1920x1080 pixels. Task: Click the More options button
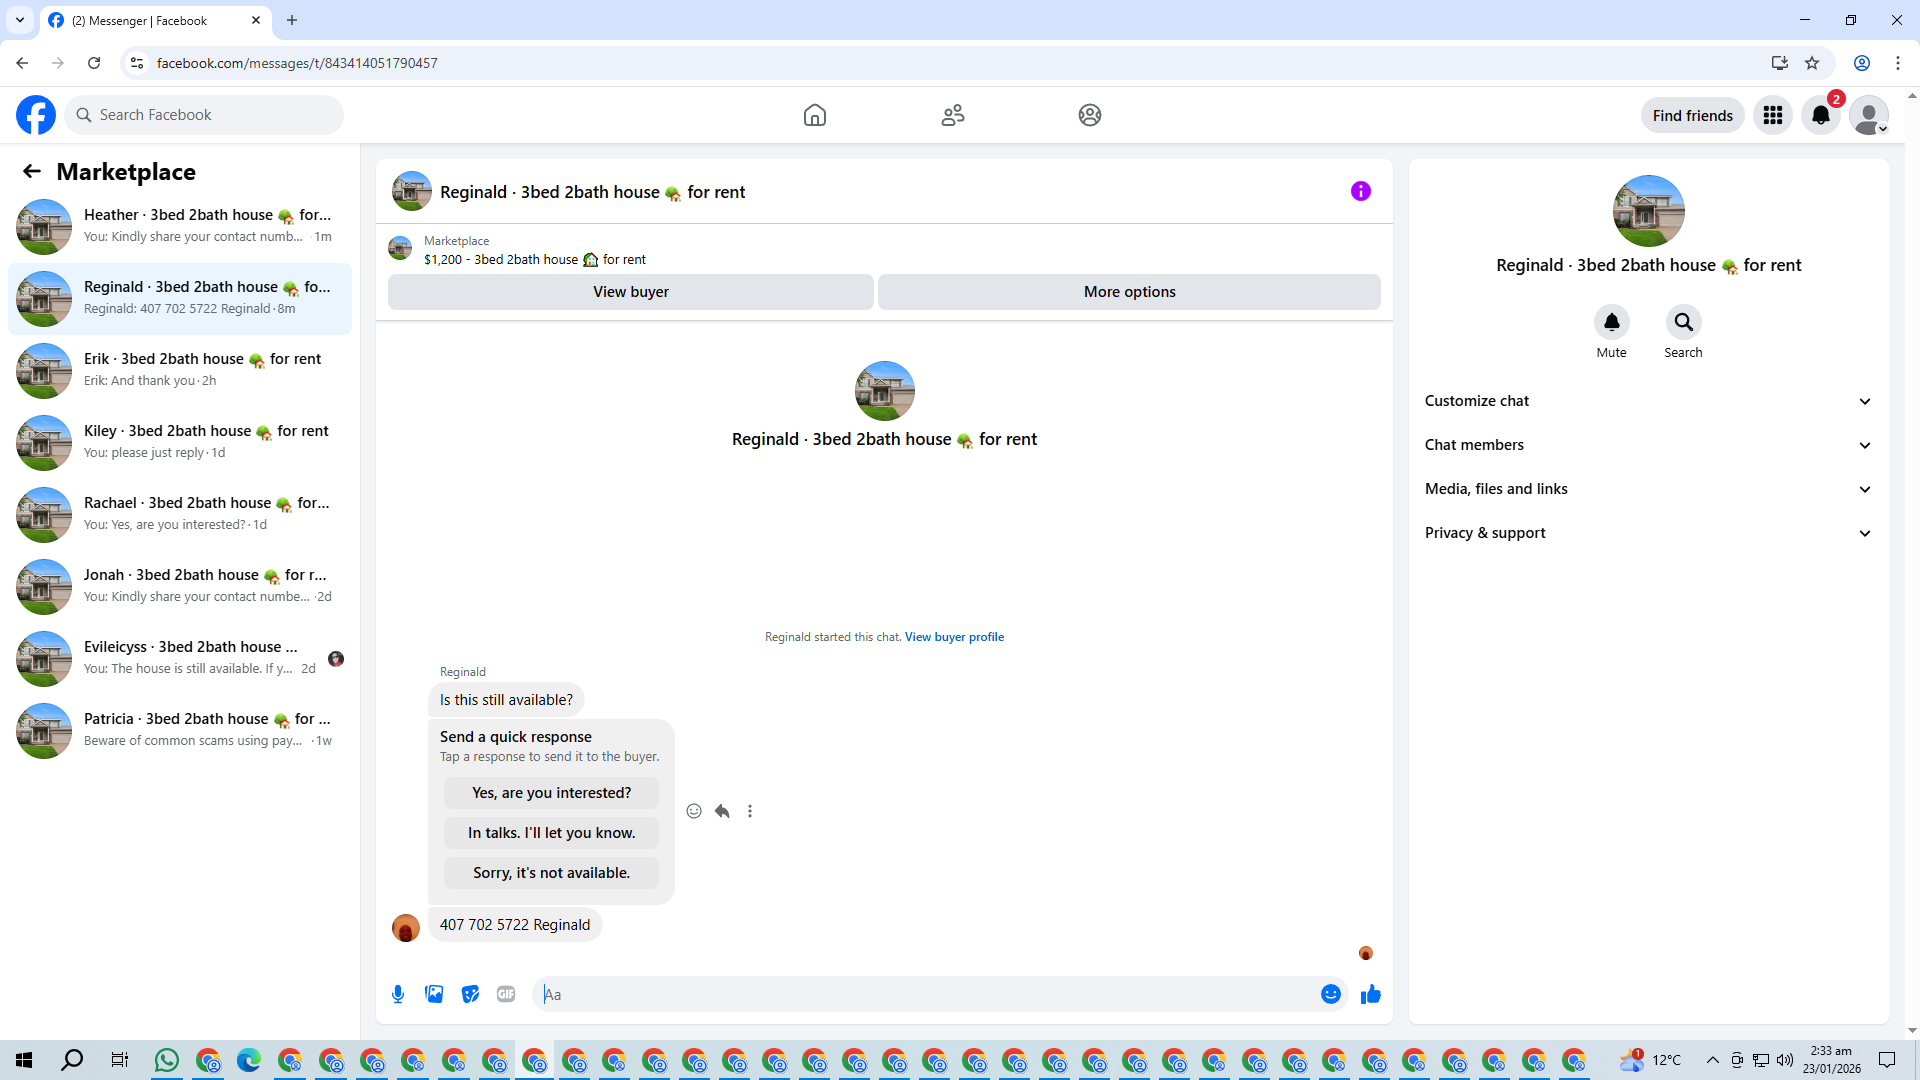coord(1130,292)
